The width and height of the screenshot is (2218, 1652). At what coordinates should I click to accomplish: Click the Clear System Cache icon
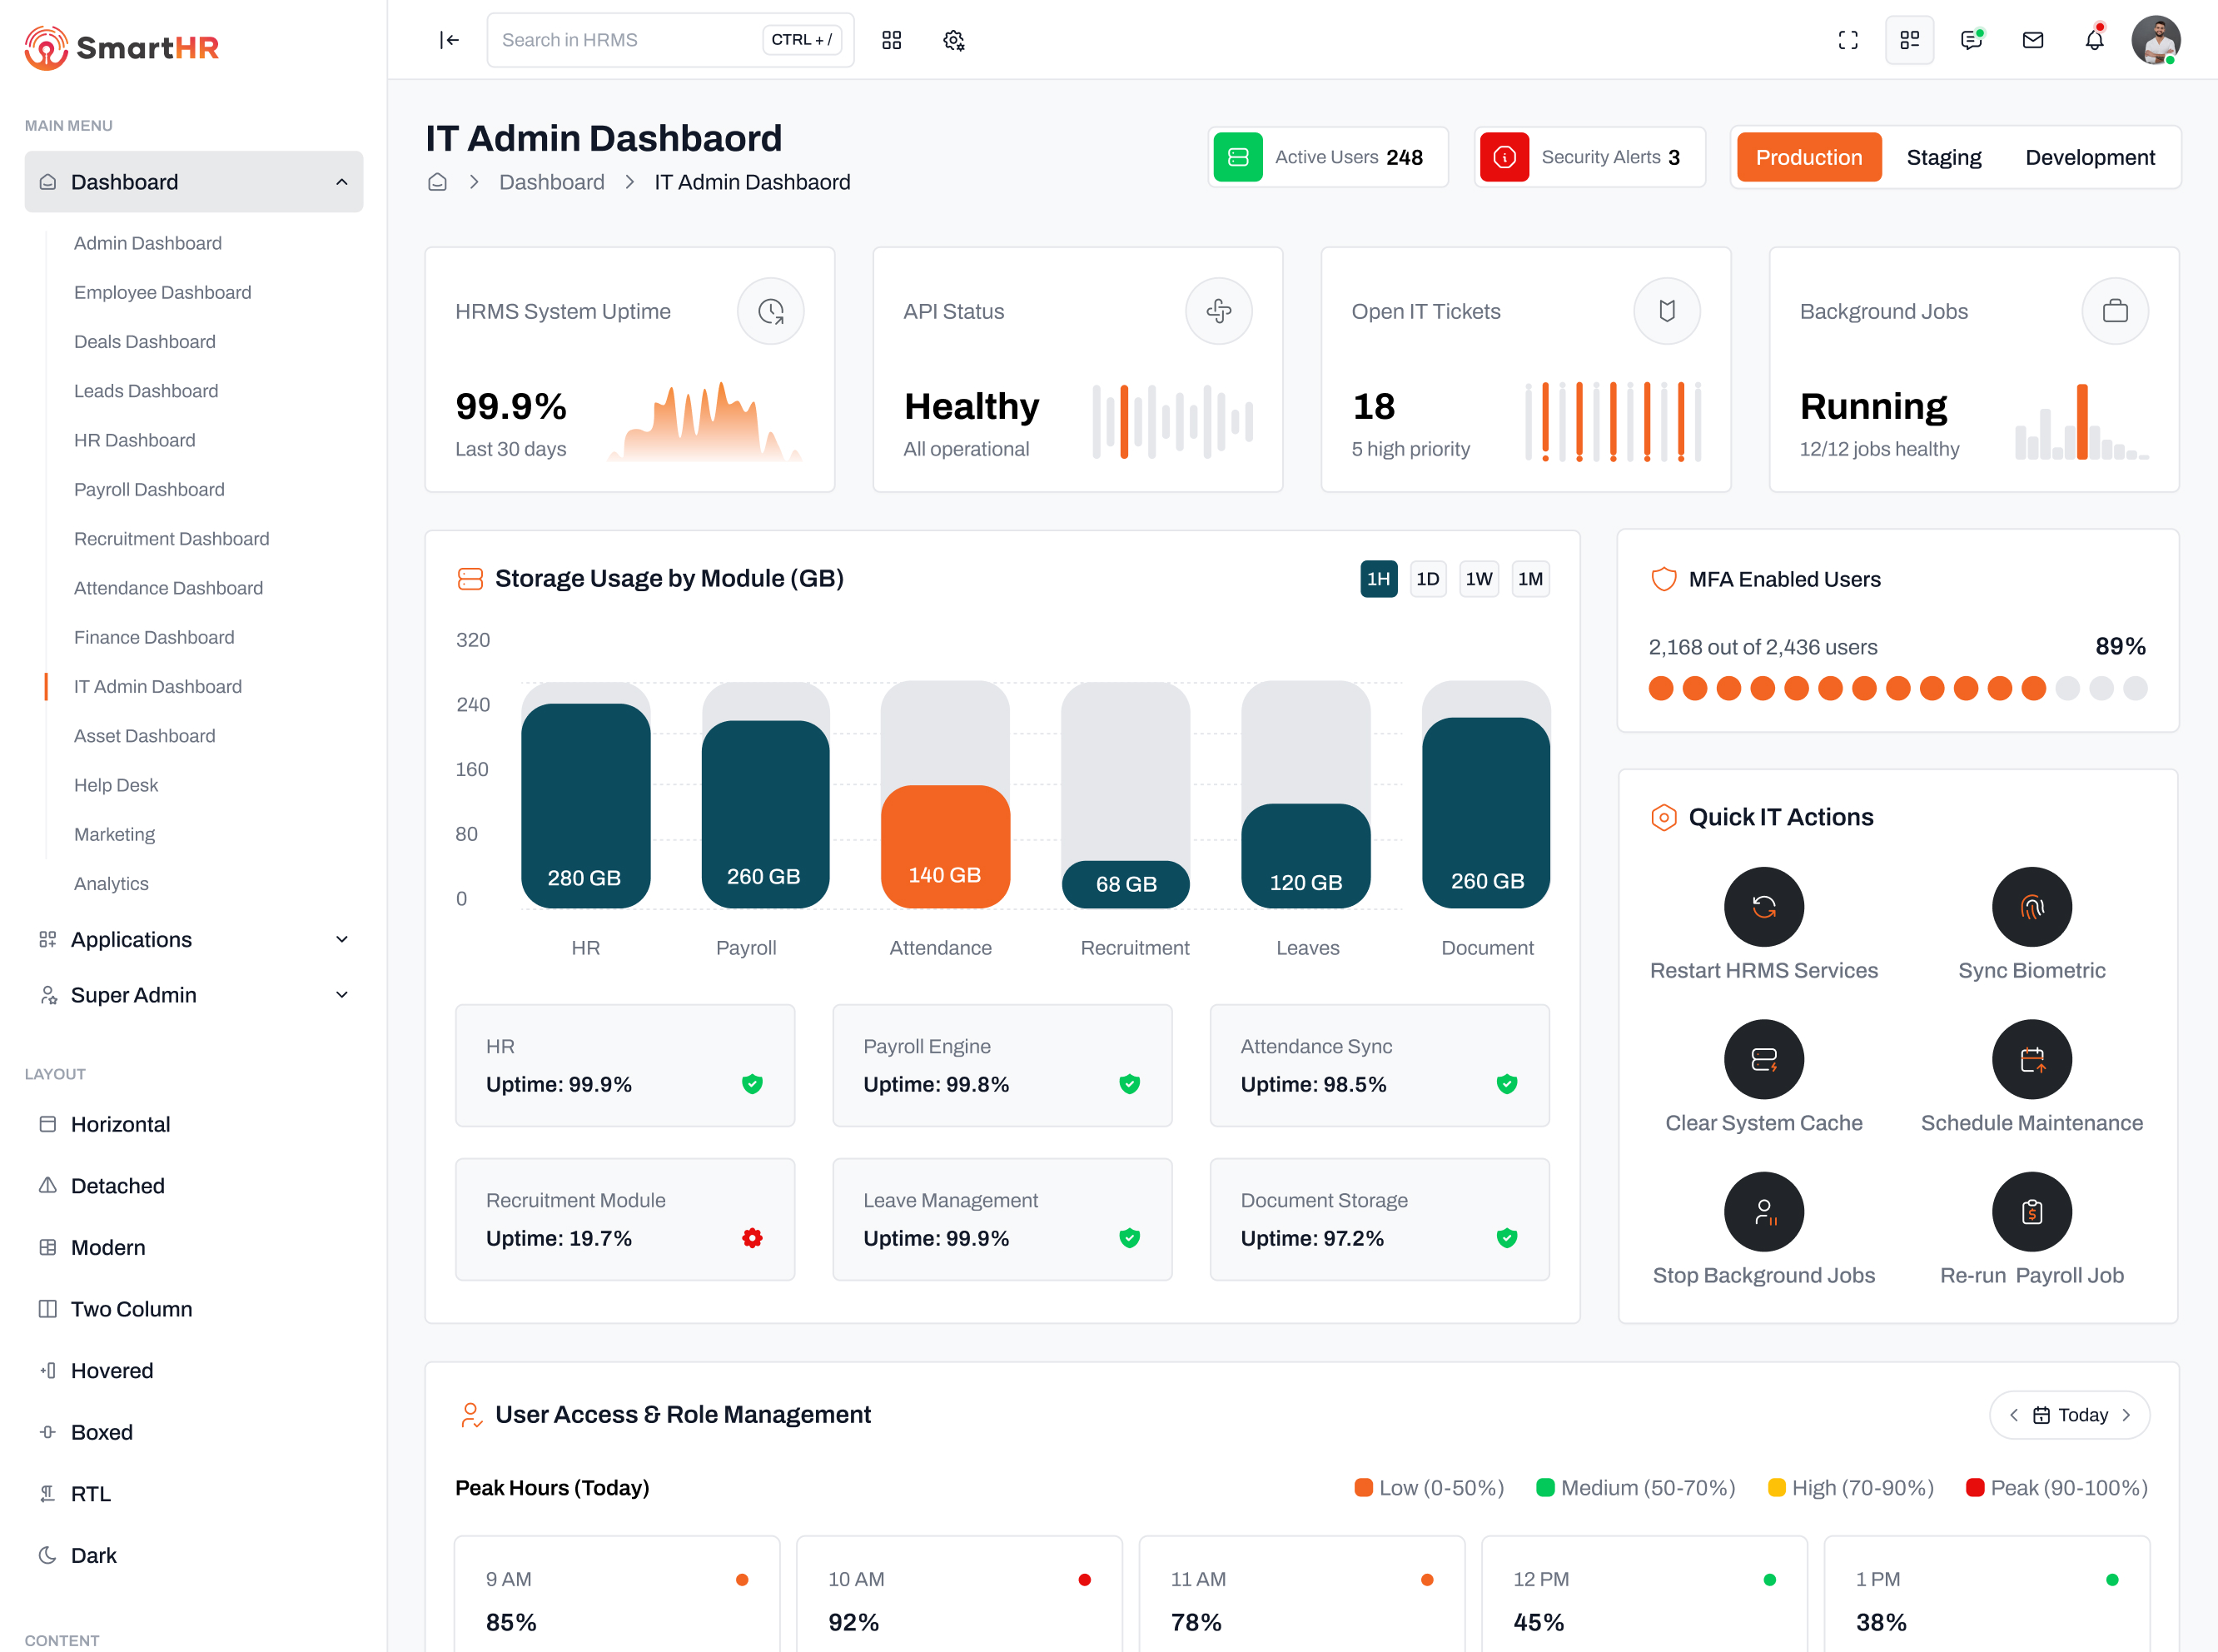1763,1059
